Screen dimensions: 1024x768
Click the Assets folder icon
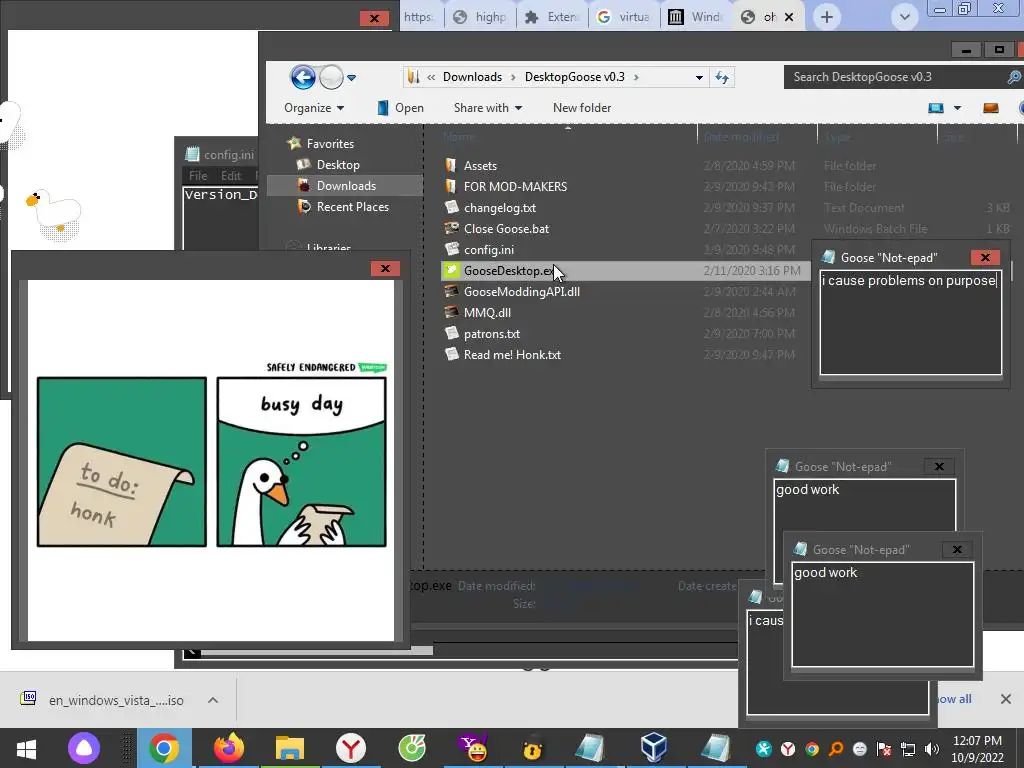(x=451, y=165)
